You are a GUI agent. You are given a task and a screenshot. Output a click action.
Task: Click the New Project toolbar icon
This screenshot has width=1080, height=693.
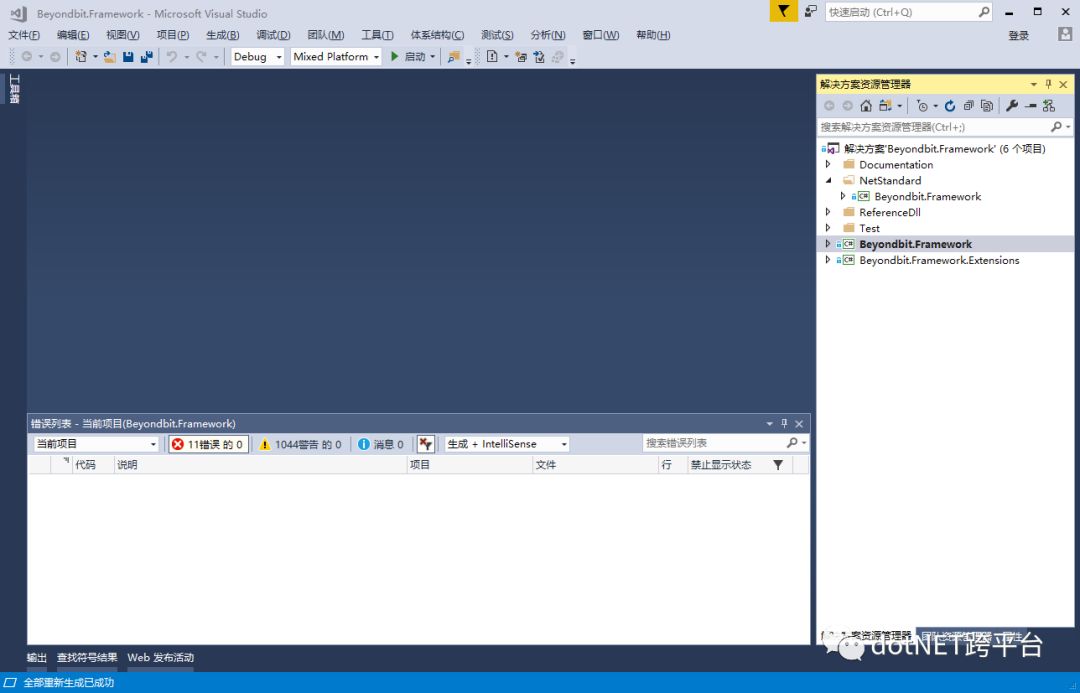(x=81, y=56)
